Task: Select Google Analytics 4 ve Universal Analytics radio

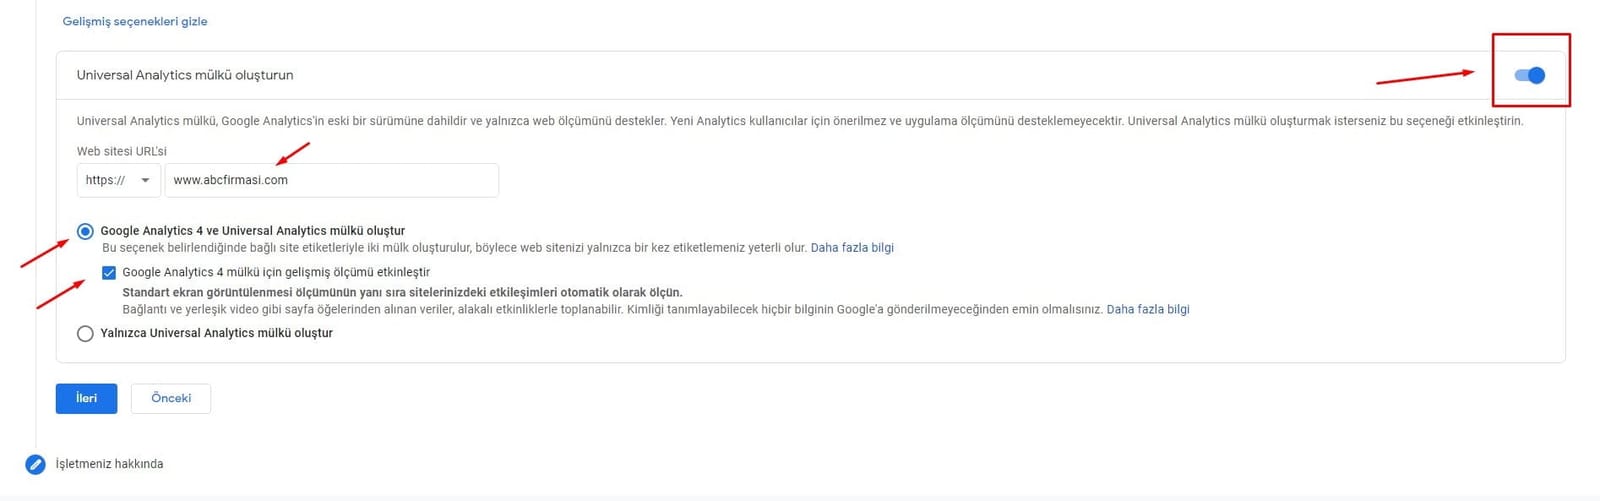Action: pyautogui.click(x=85, y=231)
